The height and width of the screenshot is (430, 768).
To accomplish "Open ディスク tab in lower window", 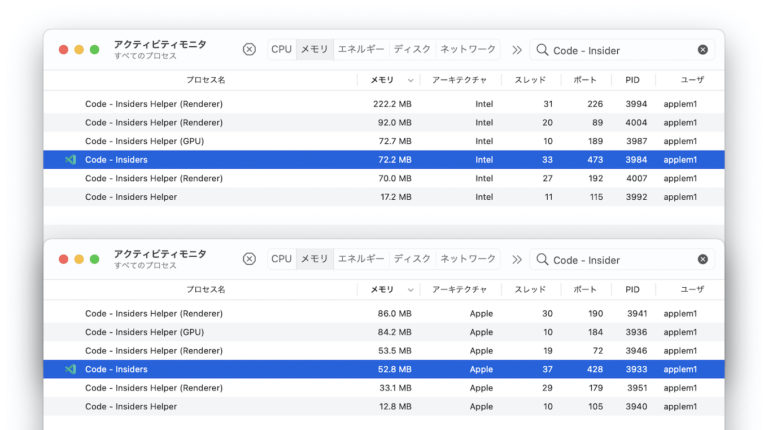I will coord(412,259).
